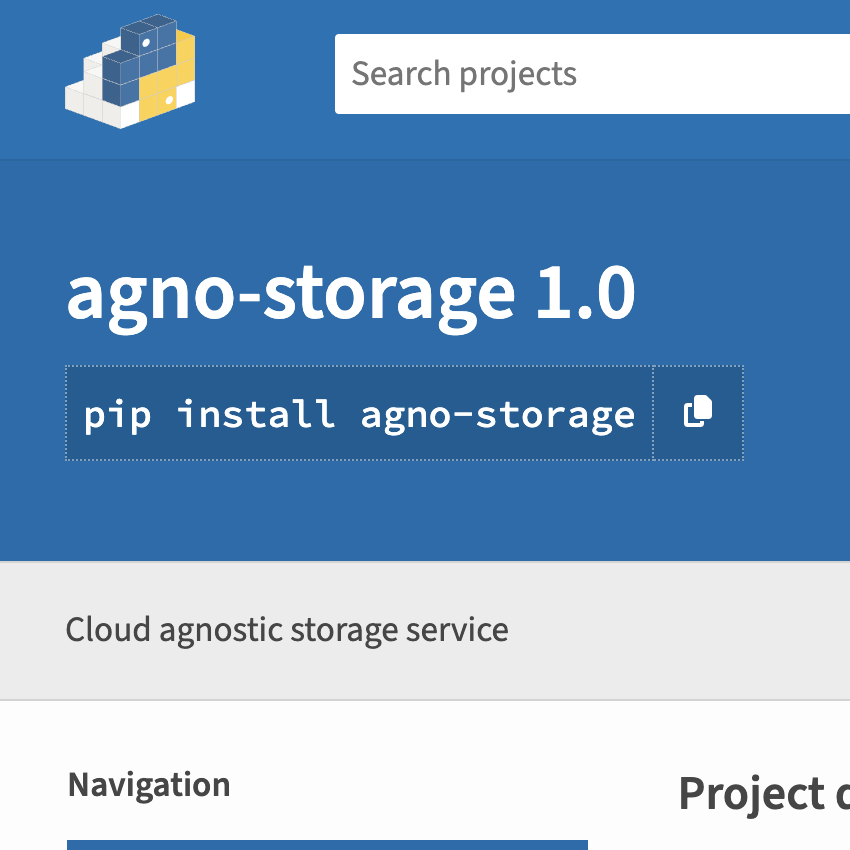
Task: Click the word pip in the install command
Action: coord(117,413)
